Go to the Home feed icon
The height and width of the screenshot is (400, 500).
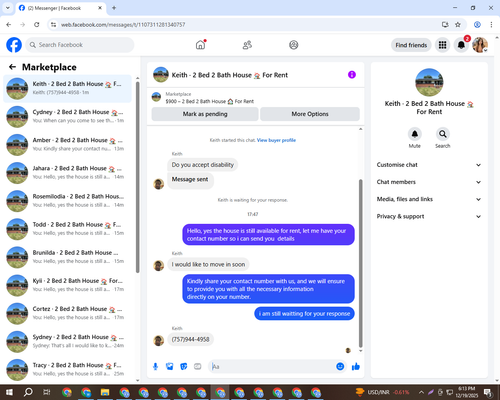pyautogui.click(x=200, y=45)
